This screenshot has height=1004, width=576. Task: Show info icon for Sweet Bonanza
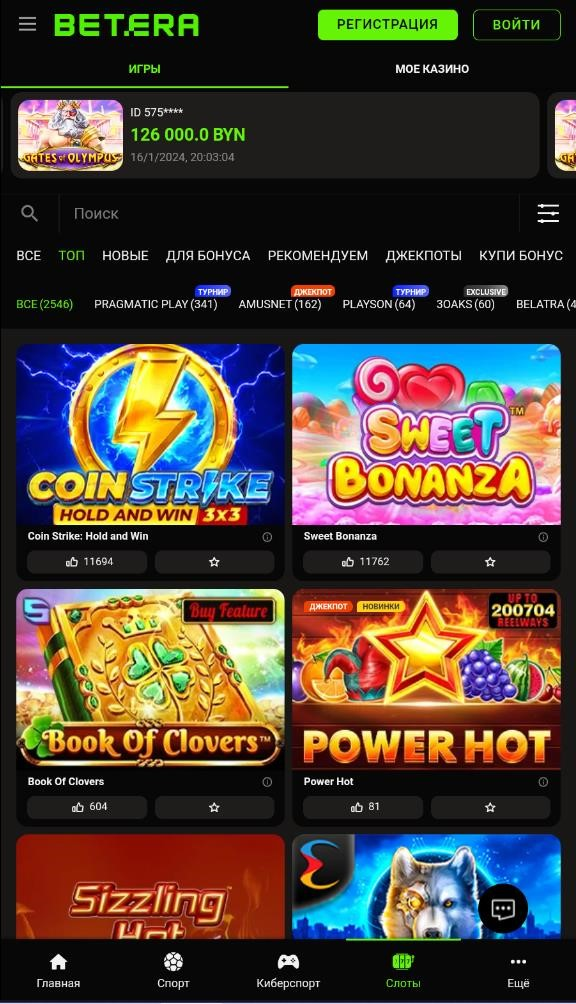click(543, 537)
